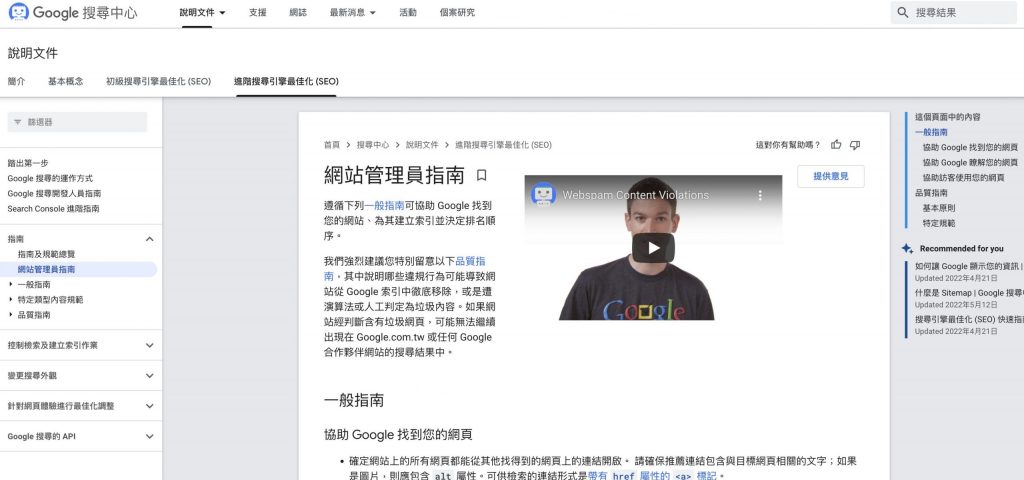Viewport: 1024px width, 480px height.
Task: Click the 篩選器 filter input field
Action: [77, 122]
